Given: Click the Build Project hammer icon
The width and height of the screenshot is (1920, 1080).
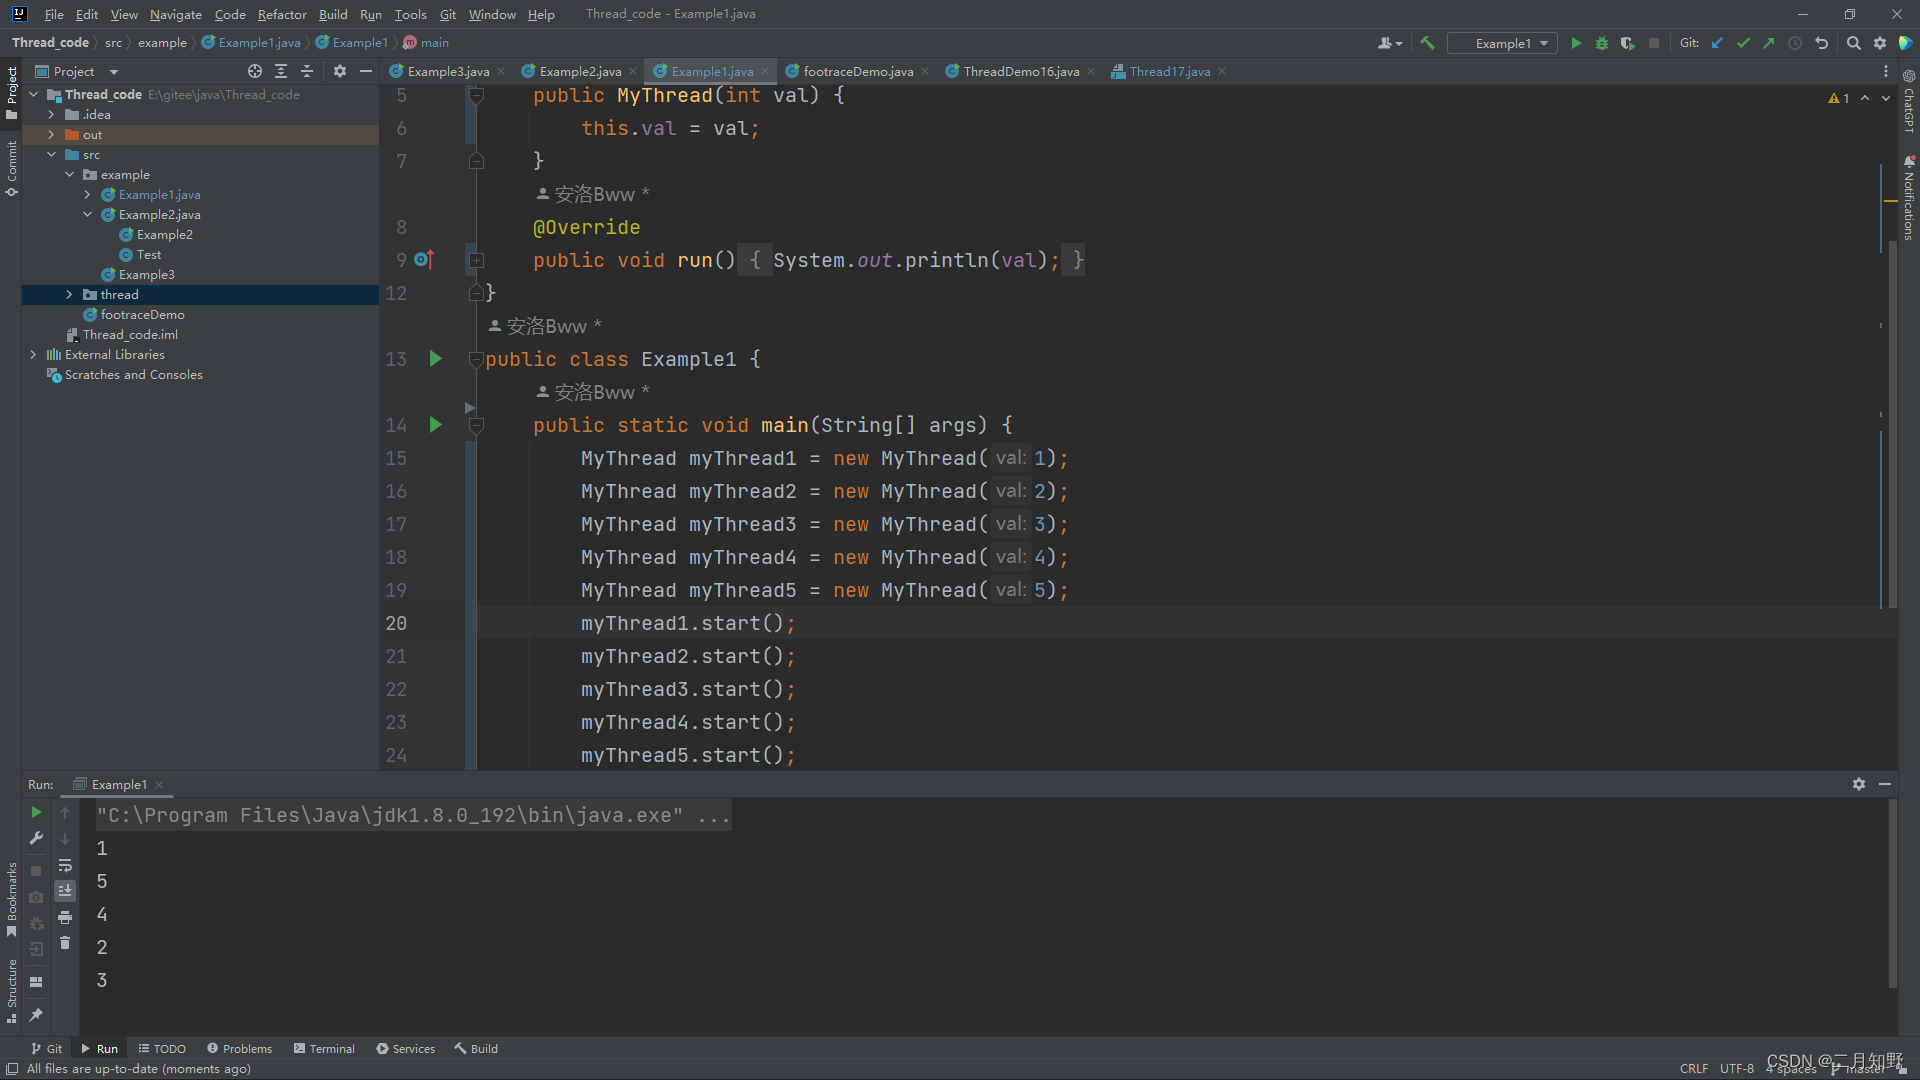Looking at the screenshot, I should coord(1427,43).
